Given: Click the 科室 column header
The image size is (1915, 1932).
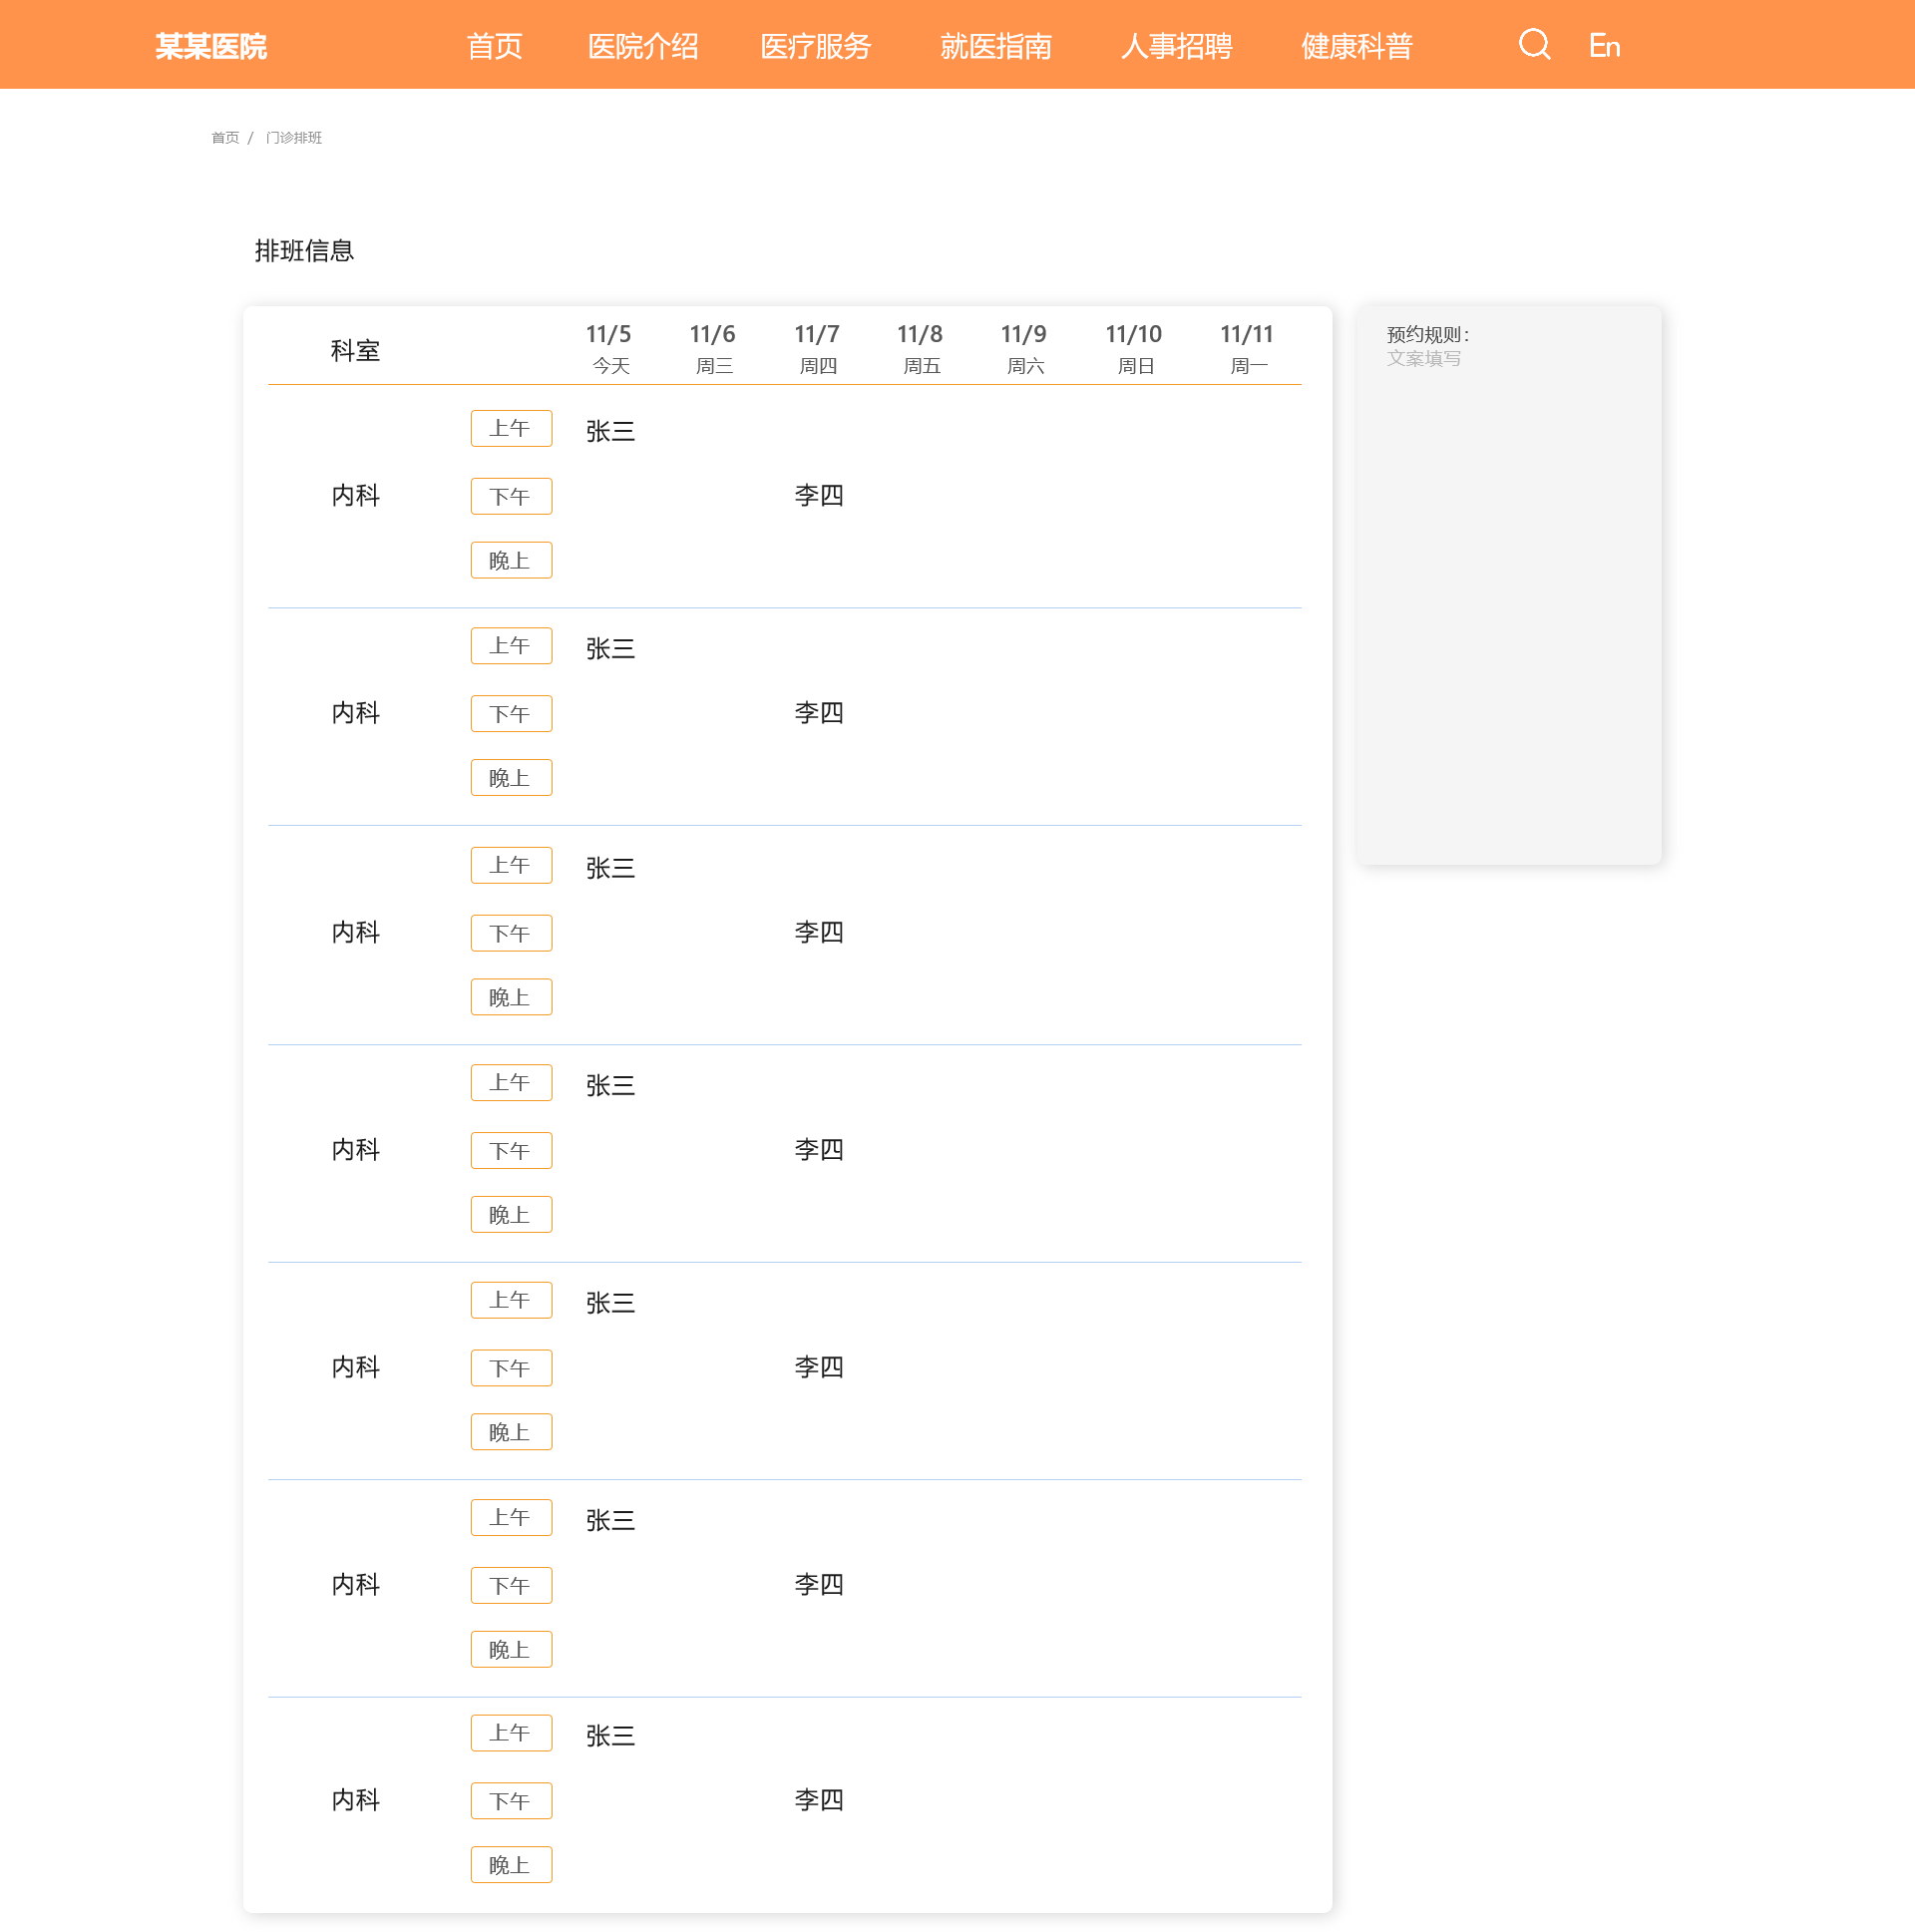Looking at the screenshot, I should coord(355,351).
